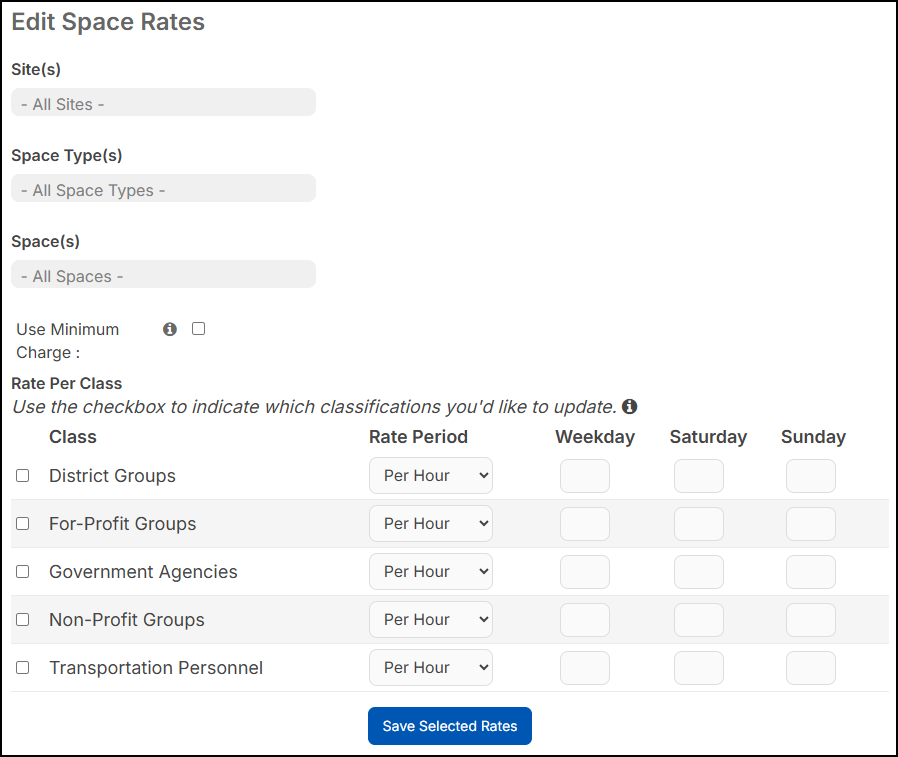Focus the Saturday rate field for Government Agencies
This screenshot has width=898, height=757.
[x=699, y=572]
